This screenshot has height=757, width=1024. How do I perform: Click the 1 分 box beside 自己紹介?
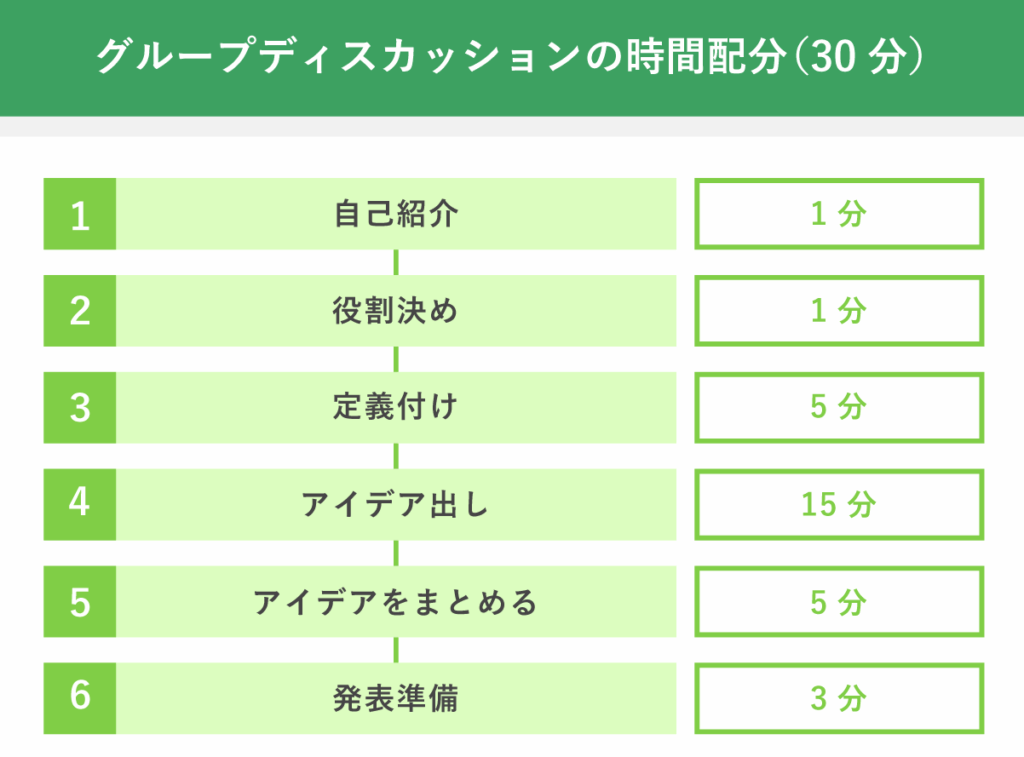839,214
